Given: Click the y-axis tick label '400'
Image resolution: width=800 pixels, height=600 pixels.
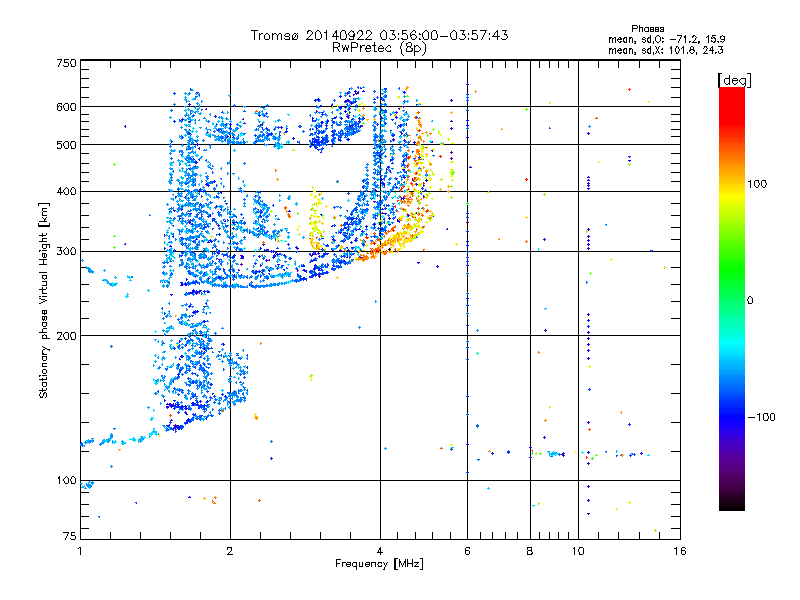Looking at the screenshot, I should (x=66, y=192).
